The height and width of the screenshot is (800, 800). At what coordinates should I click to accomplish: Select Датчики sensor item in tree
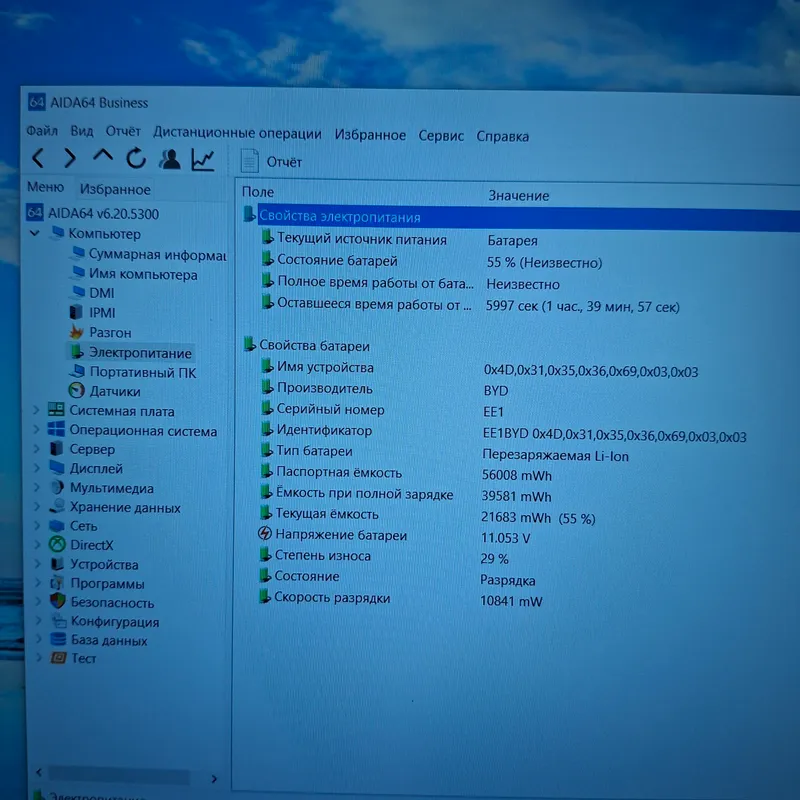(105, 391)
